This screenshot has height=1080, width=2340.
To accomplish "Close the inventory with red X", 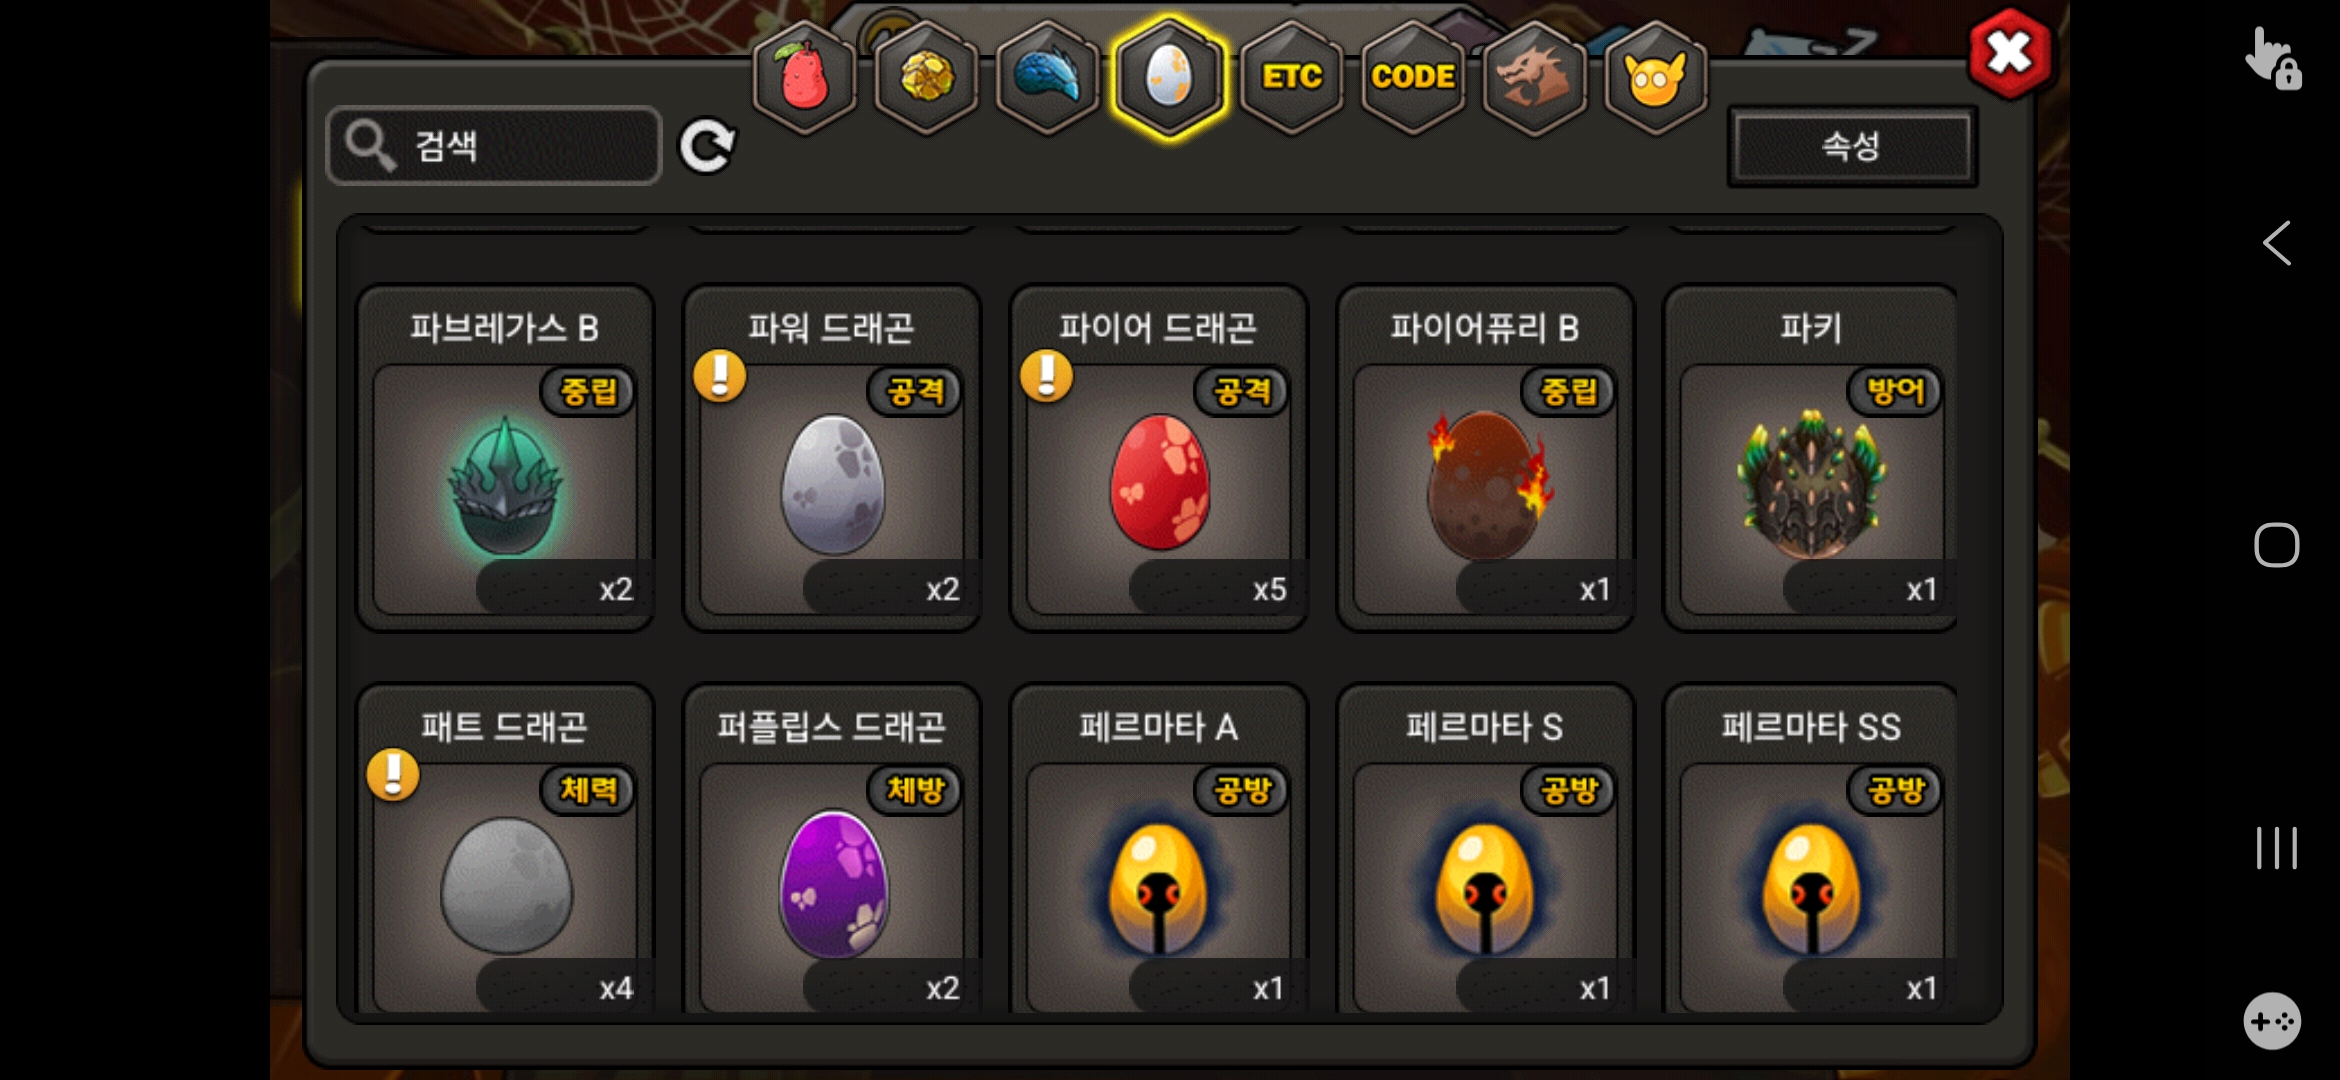I will (2009, 53).
